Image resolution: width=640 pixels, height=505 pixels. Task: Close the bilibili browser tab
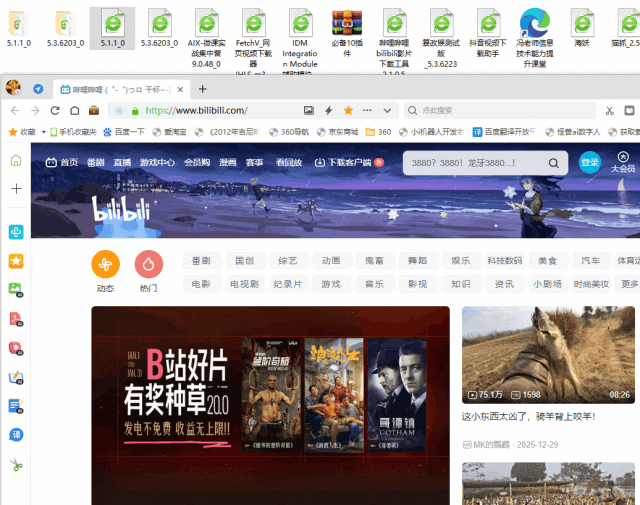(x=180, y=89)
